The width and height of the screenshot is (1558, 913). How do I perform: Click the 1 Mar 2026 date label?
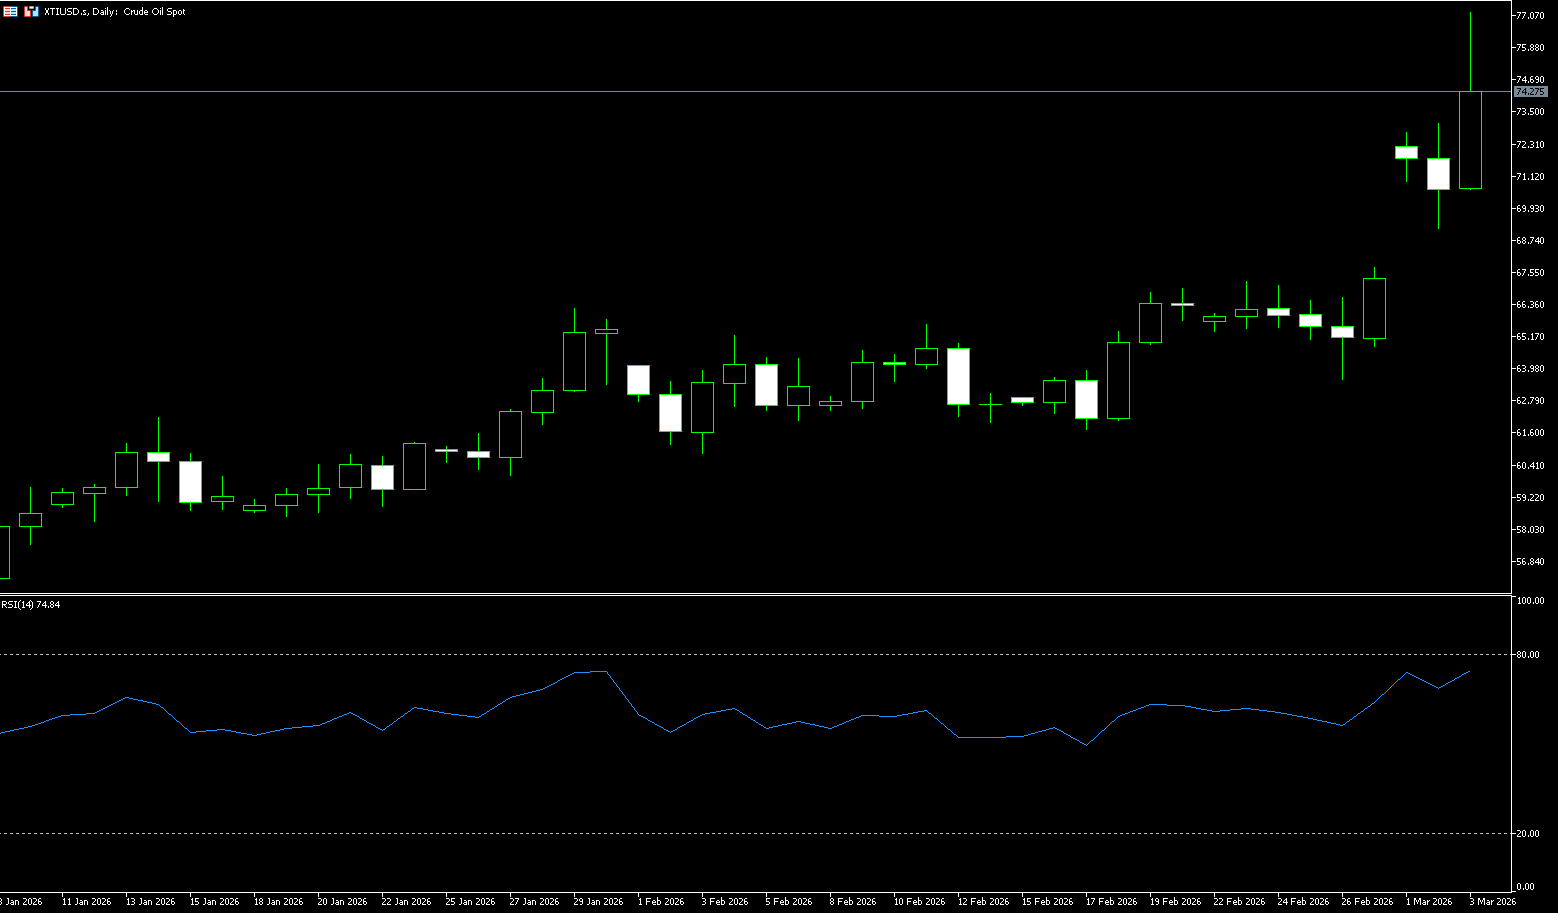(1428, 902)
